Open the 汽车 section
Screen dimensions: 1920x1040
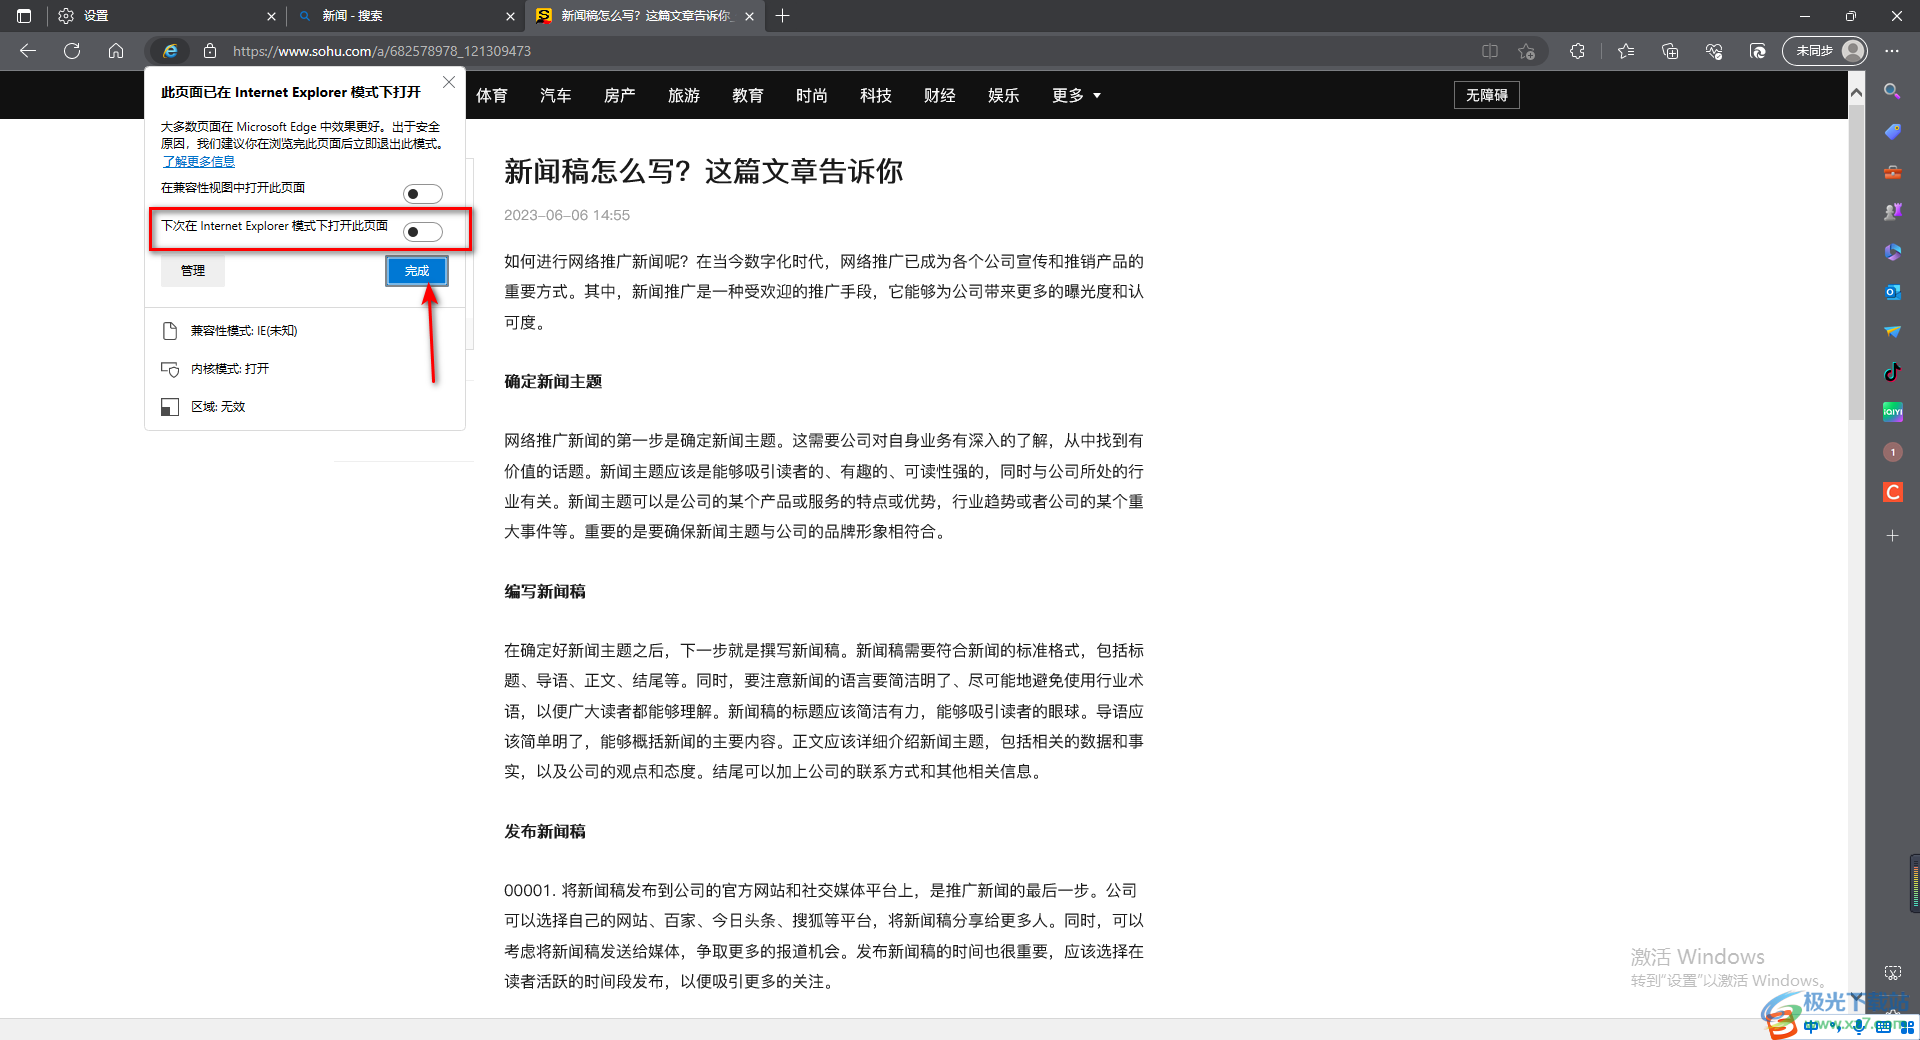pos(556,95)
